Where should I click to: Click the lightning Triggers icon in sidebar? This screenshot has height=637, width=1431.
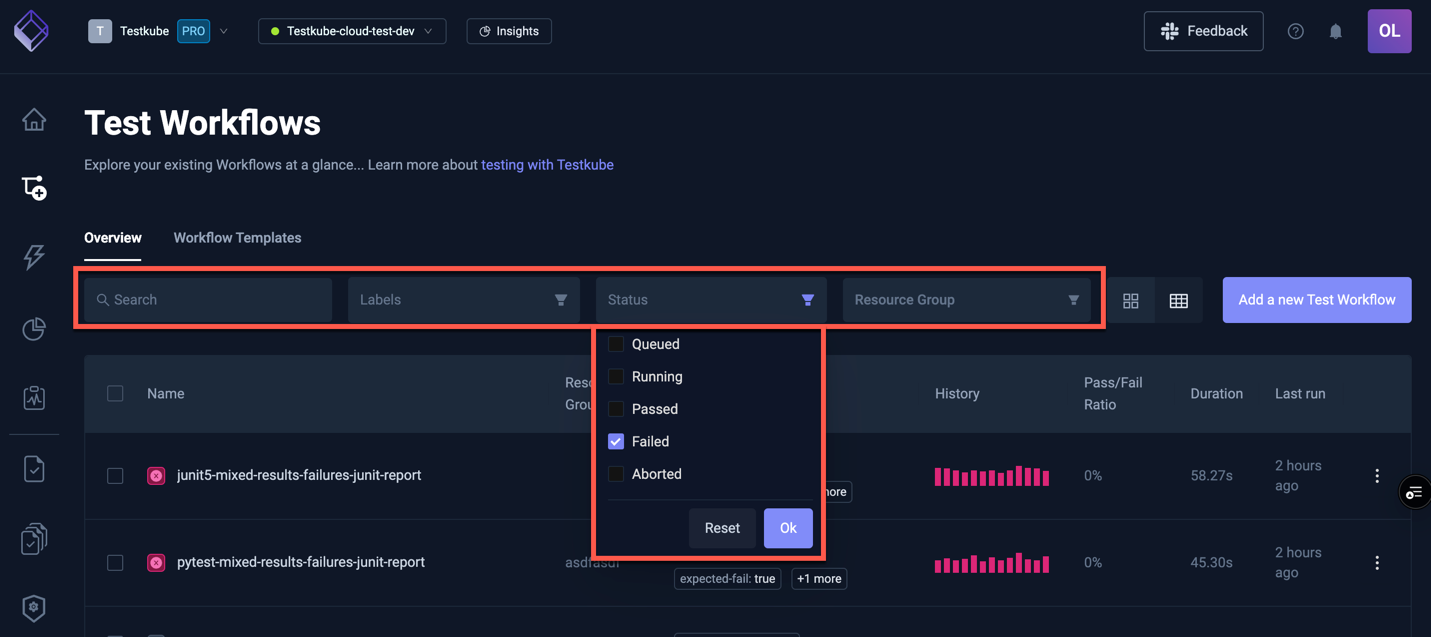[x=33, y=257]
